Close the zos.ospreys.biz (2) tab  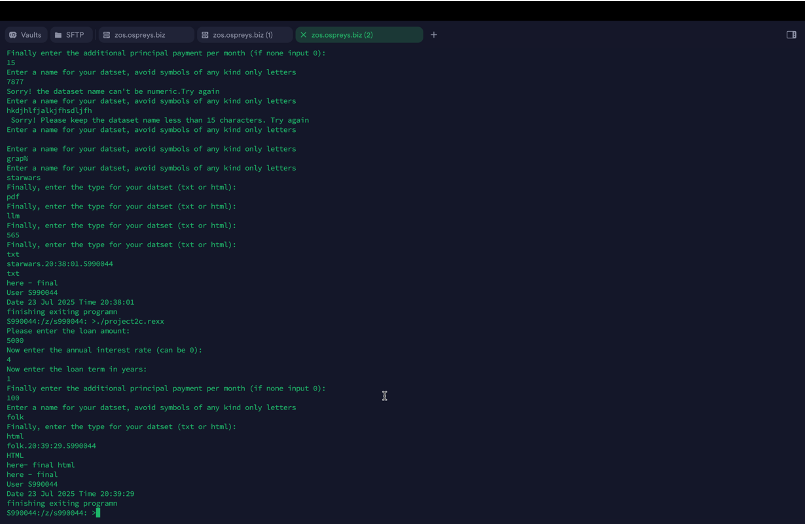[x=303, y=35]
